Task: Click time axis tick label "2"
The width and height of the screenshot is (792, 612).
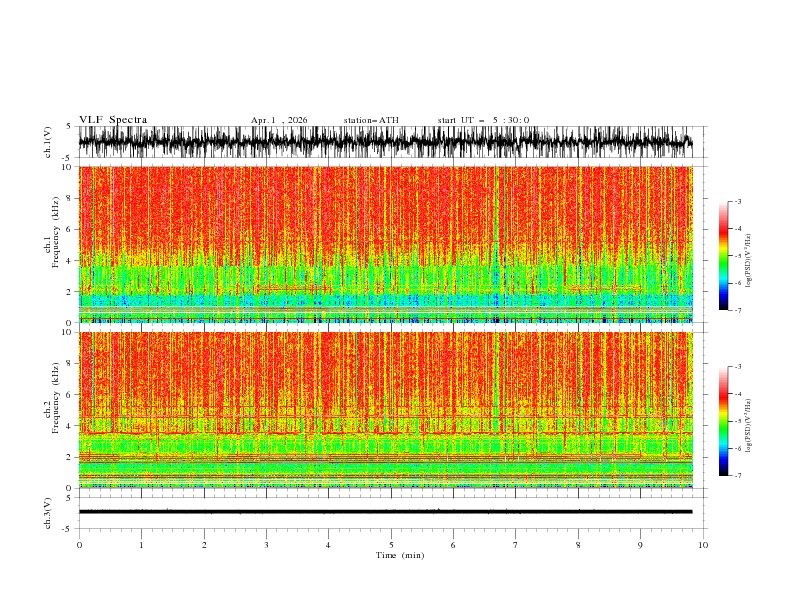Action: [204, 545]
